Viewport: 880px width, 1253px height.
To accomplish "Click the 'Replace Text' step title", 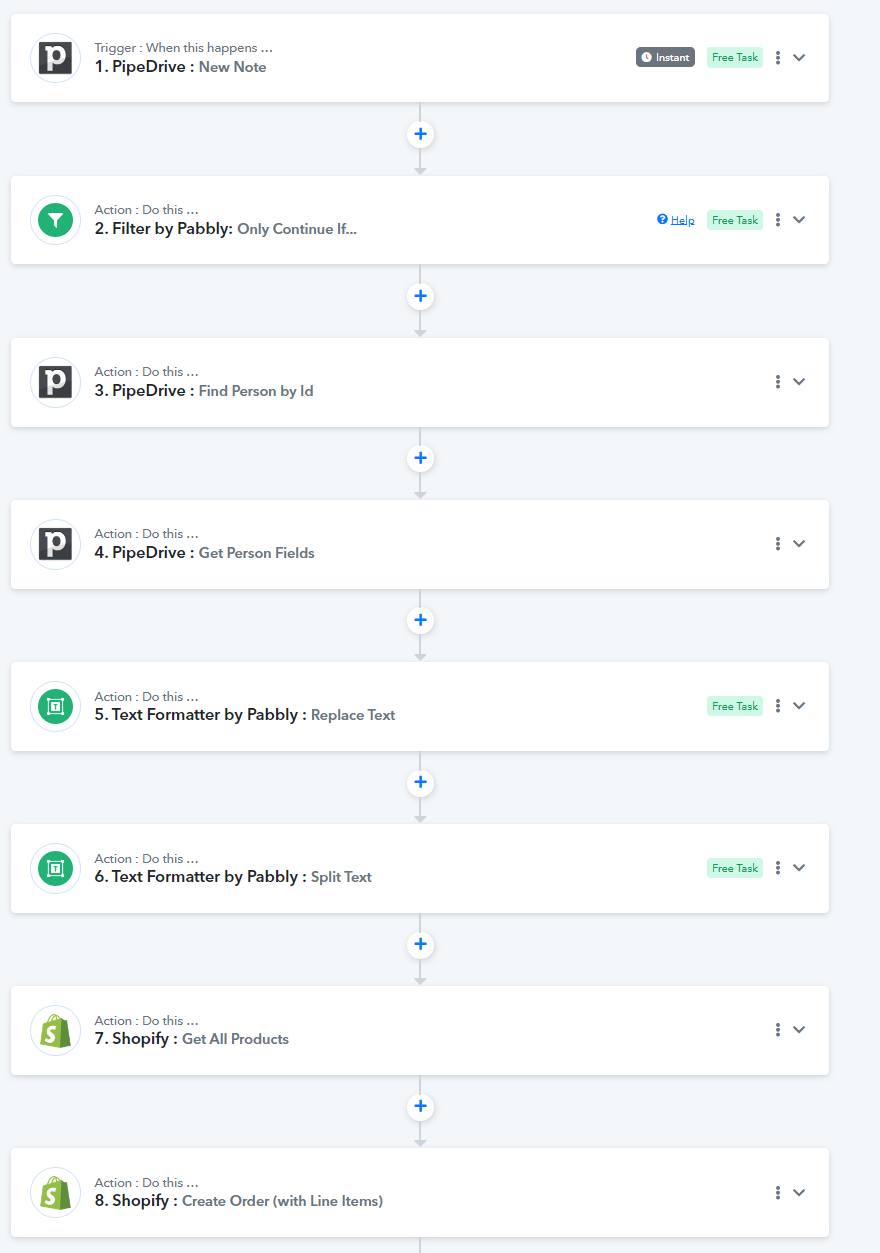I will click(x=353, y=715).
